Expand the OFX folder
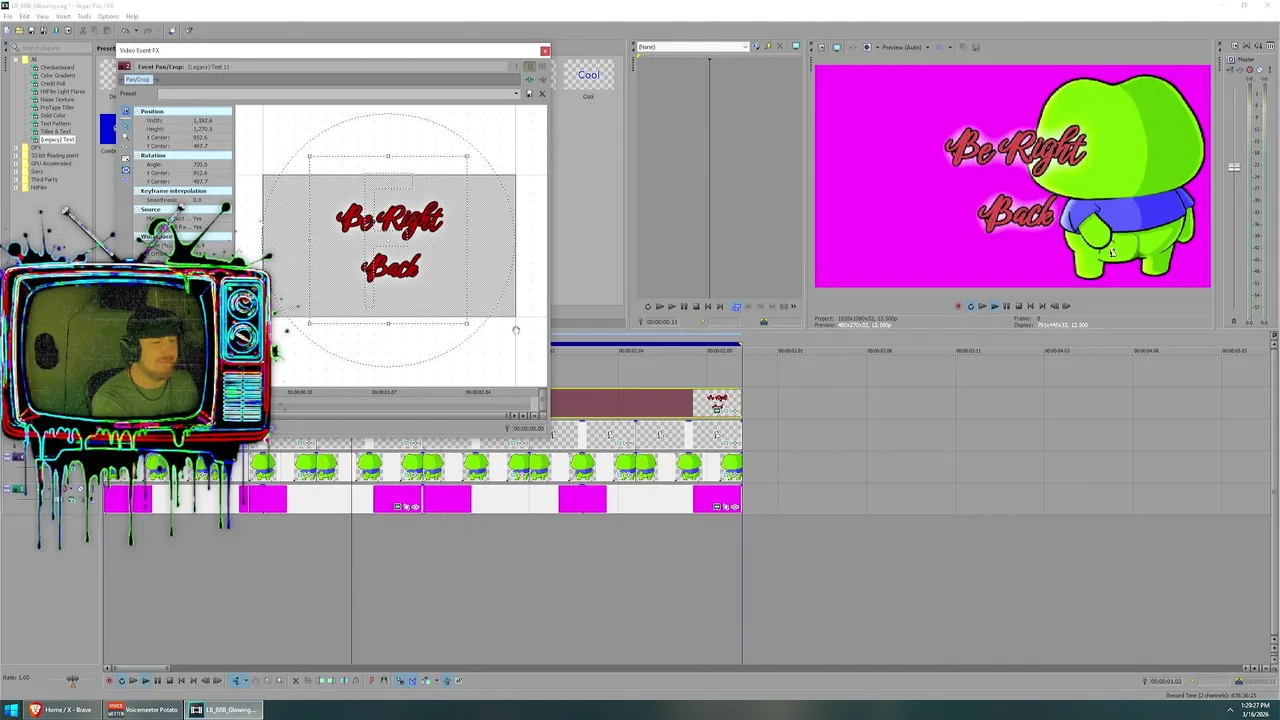 [x=16, y=147]
